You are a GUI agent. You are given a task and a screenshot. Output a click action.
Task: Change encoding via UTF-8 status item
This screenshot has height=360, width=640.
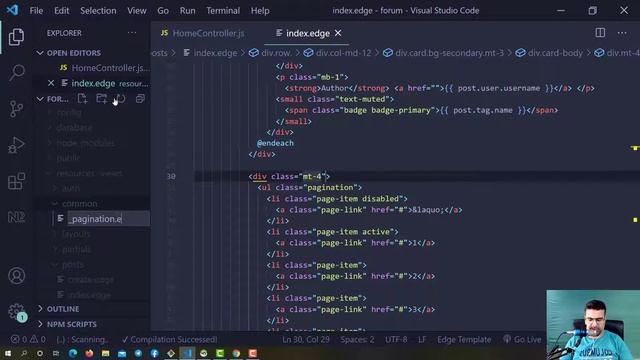396,339
